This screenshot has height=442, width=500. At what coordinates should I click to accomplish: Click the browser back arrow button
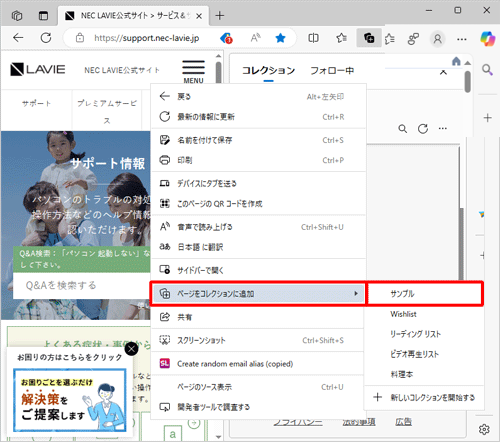(x=18, y=38)
